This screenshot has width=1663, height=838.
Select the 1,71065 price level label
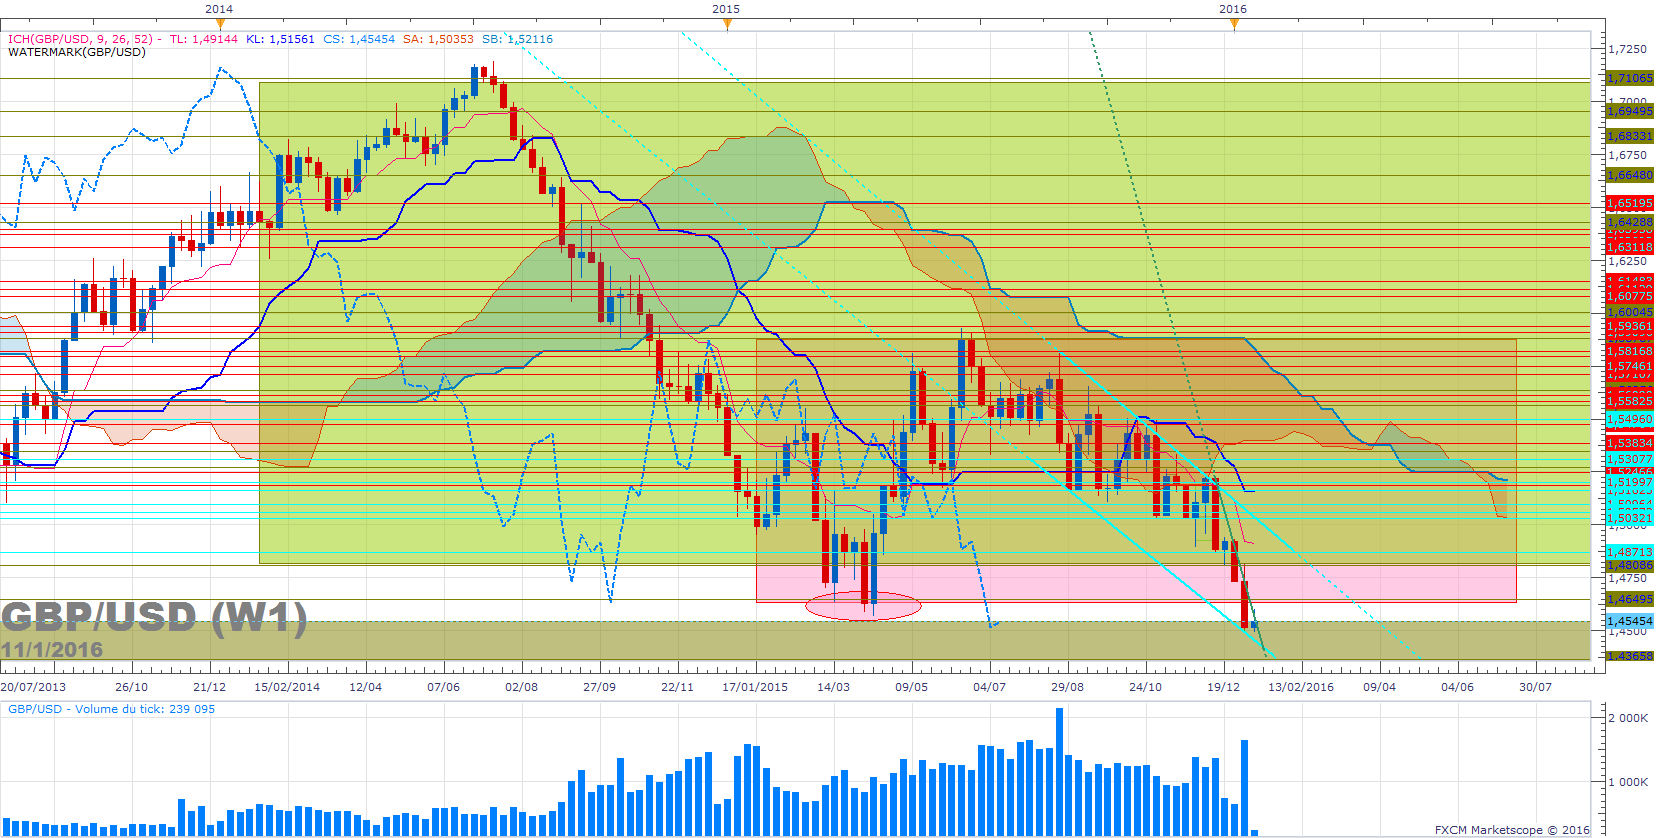(1630, 78)
